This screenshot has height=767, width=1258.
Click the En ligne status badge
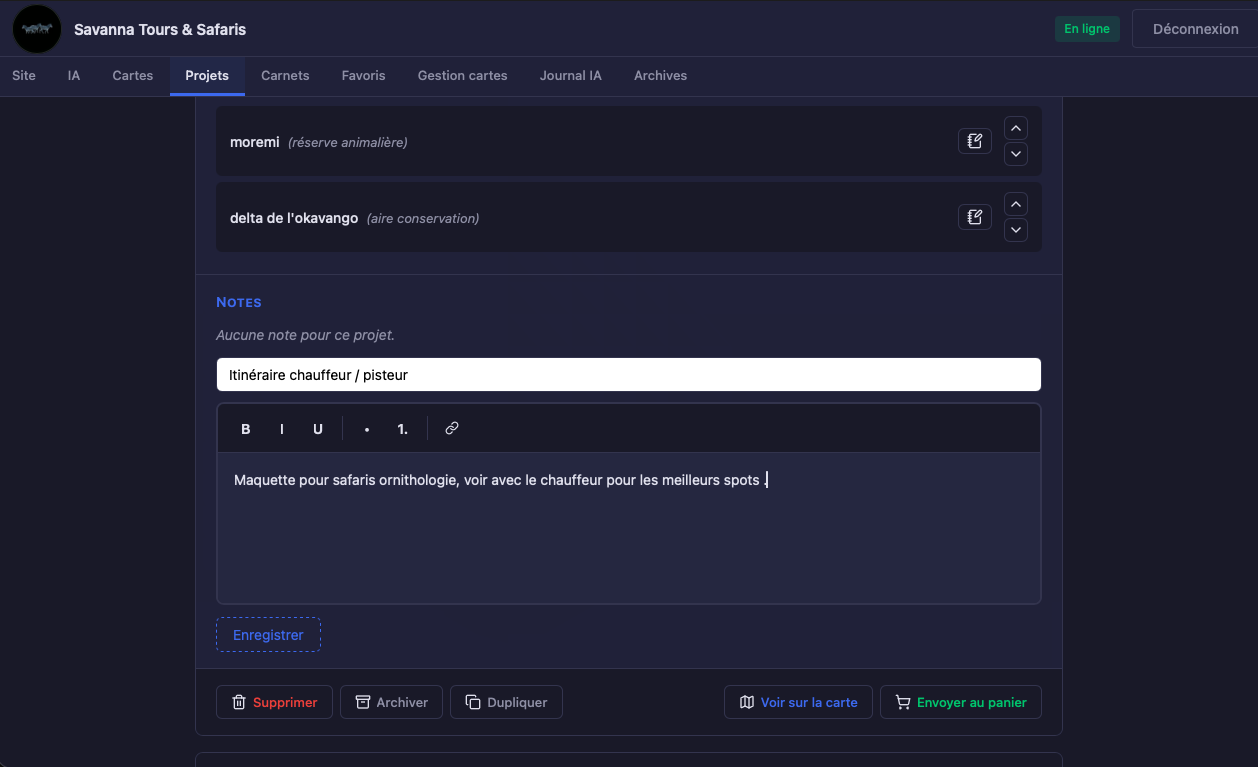pyautogui.click(x=1087, y=29)
